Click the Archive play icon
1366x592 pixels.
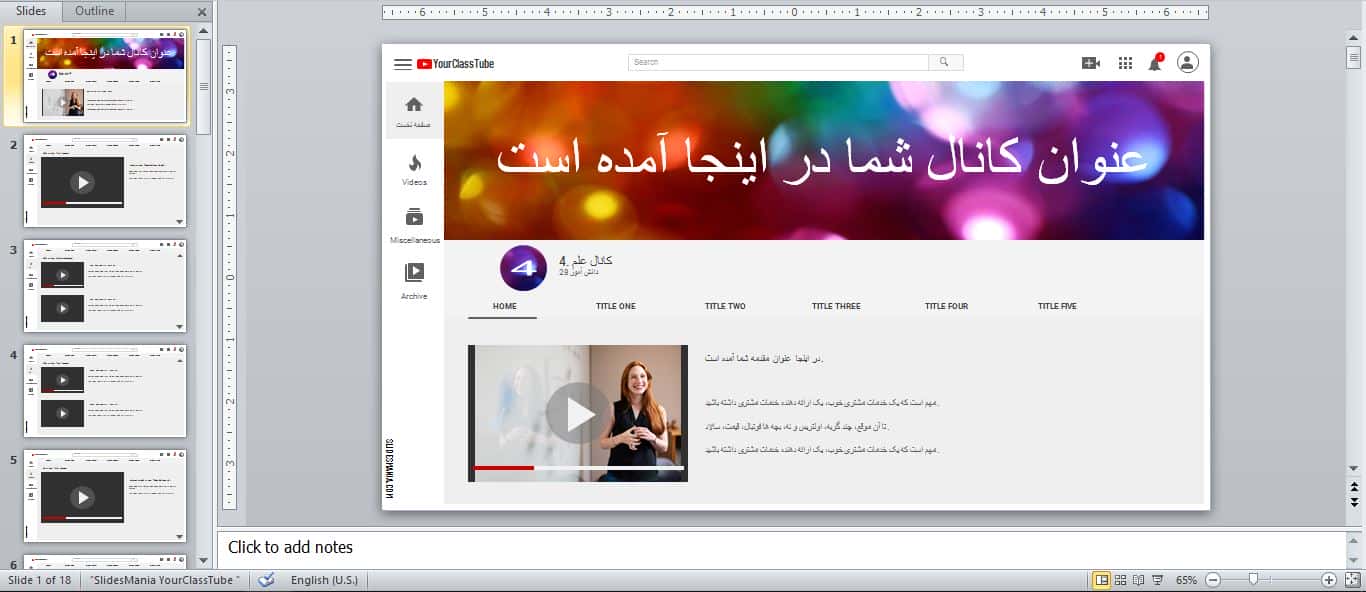414,272
